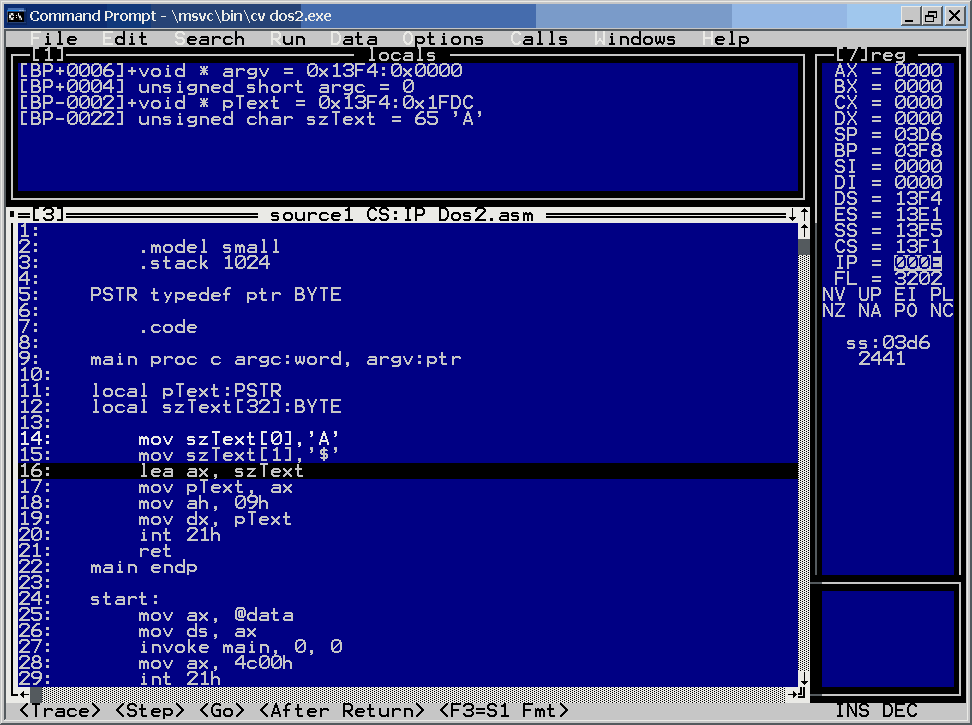The image size is (972, 725).
Task: Open the Windows menu
Action: click(637, 38)
